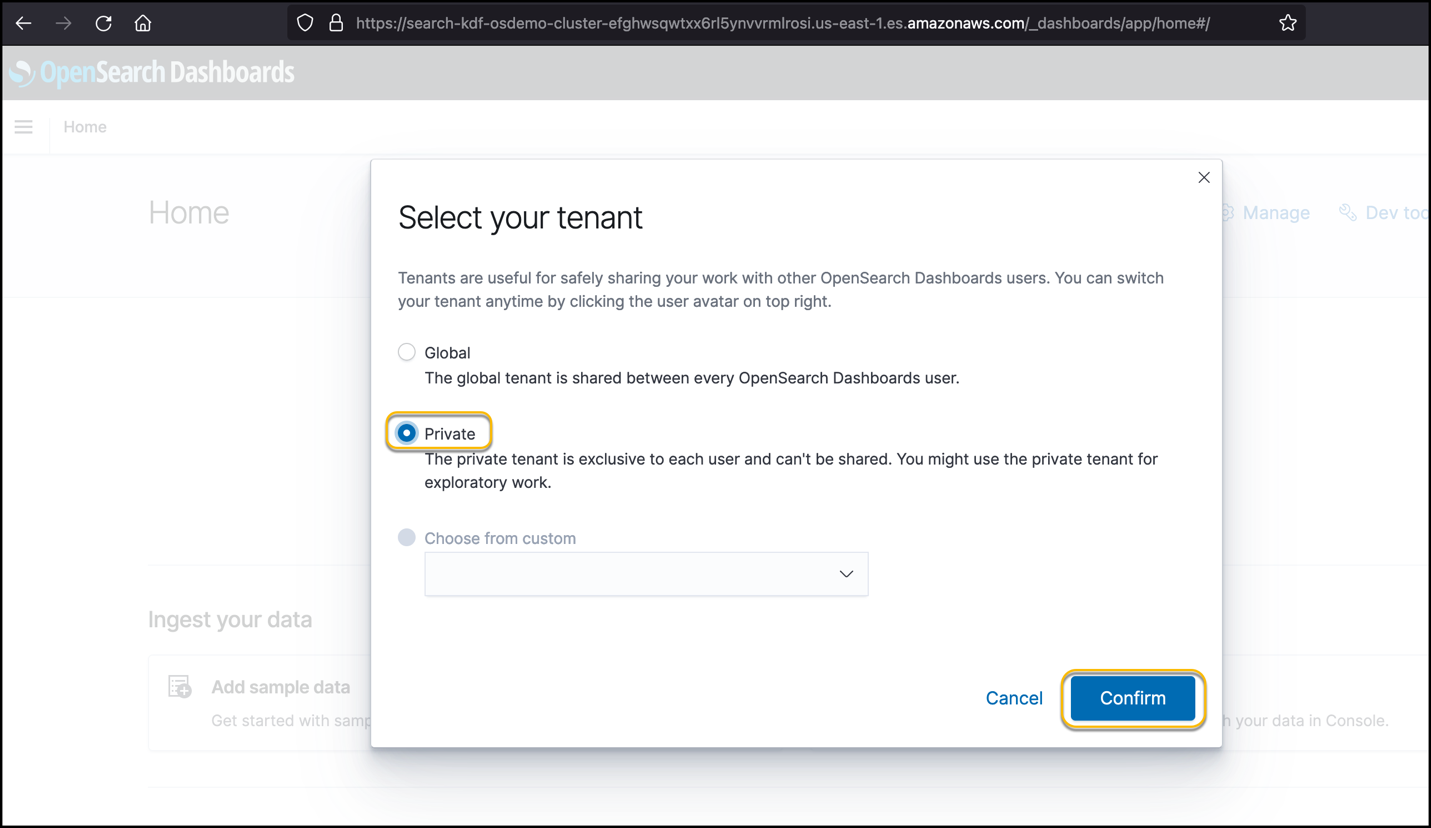Viewport: 1431px width, 828px height.
Task: Click the 'Private' option label
Action: 450,434
